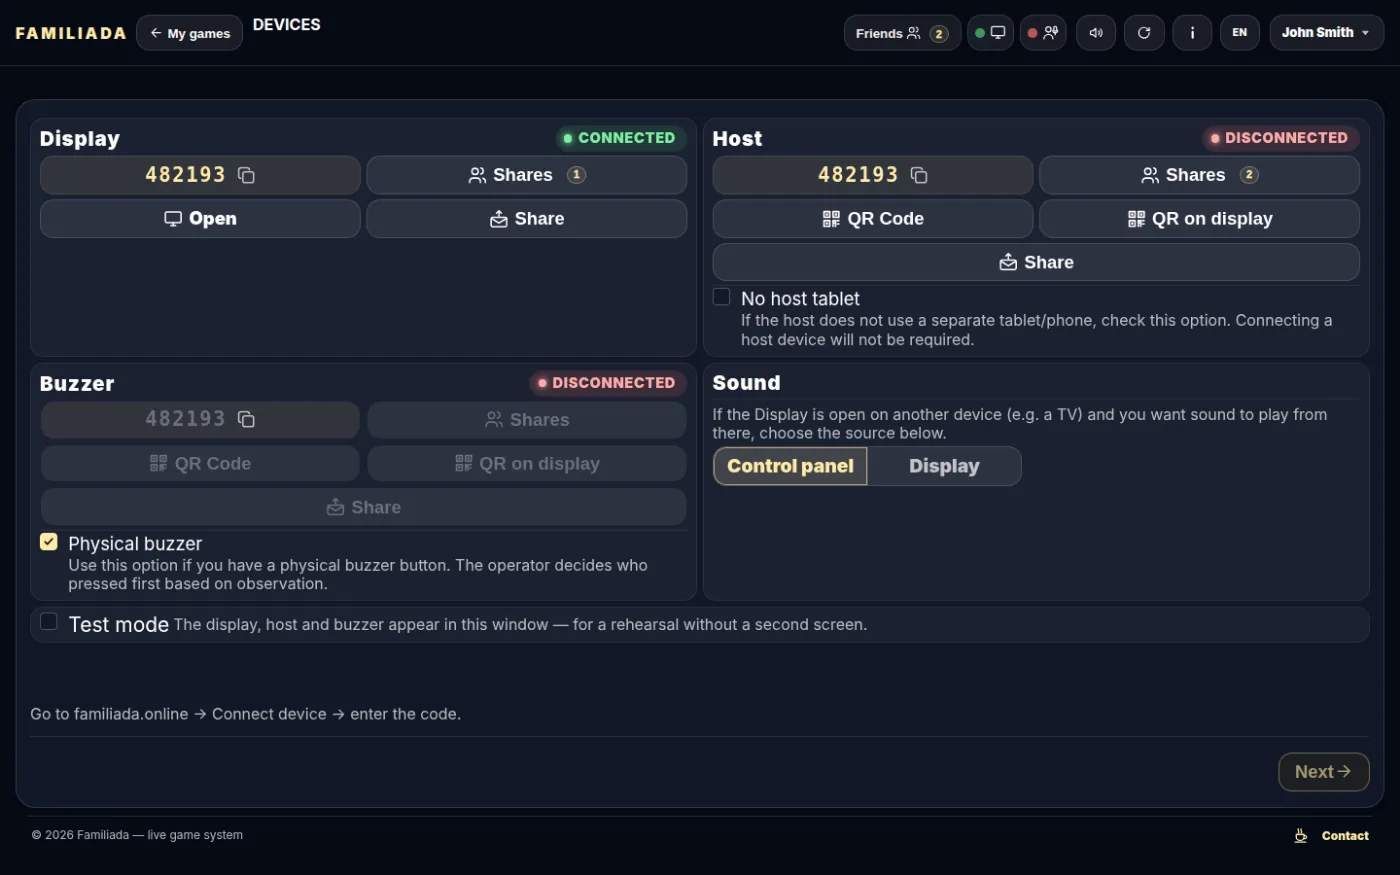Copy the Buzzer code 482193
Viewport: 1400px width, 875px height.
(246, 419)
